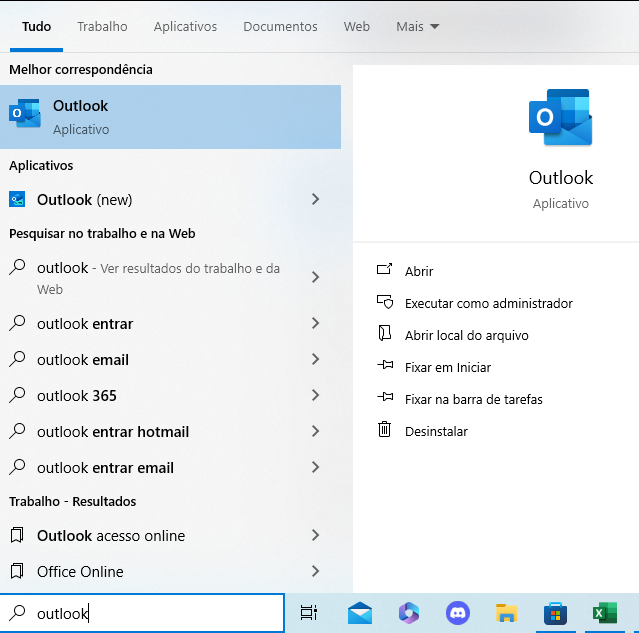This screenshot has width=639, height=633.
Task: Expand the 'outlook entrar hotmail' arrow
Action: click(x=315, y=431)
